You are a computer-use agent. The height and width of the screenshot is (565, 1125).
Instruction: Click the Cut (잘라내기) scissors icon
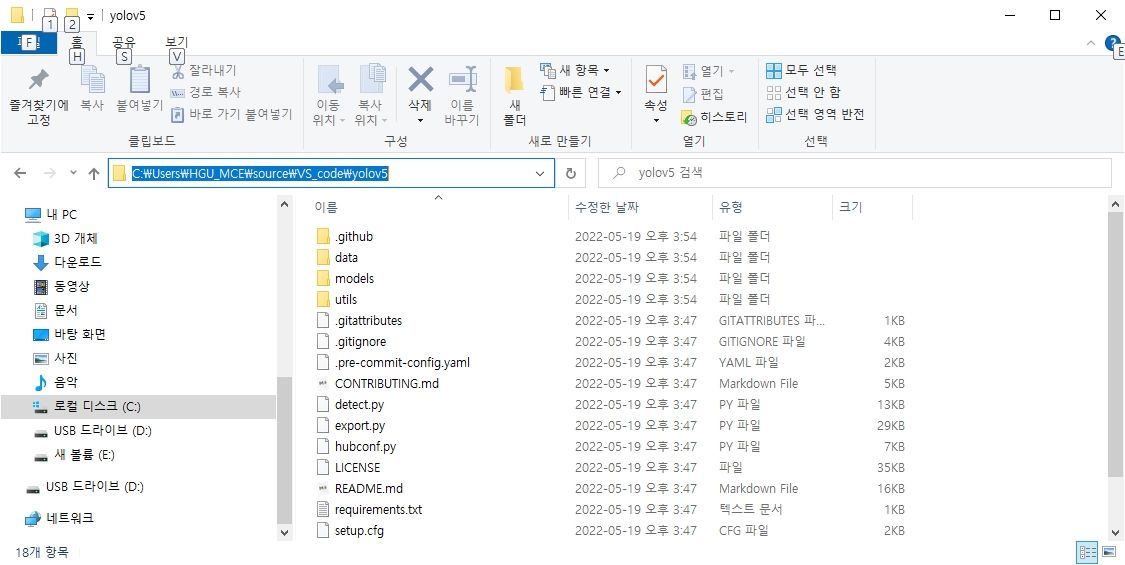pos(178,70)
